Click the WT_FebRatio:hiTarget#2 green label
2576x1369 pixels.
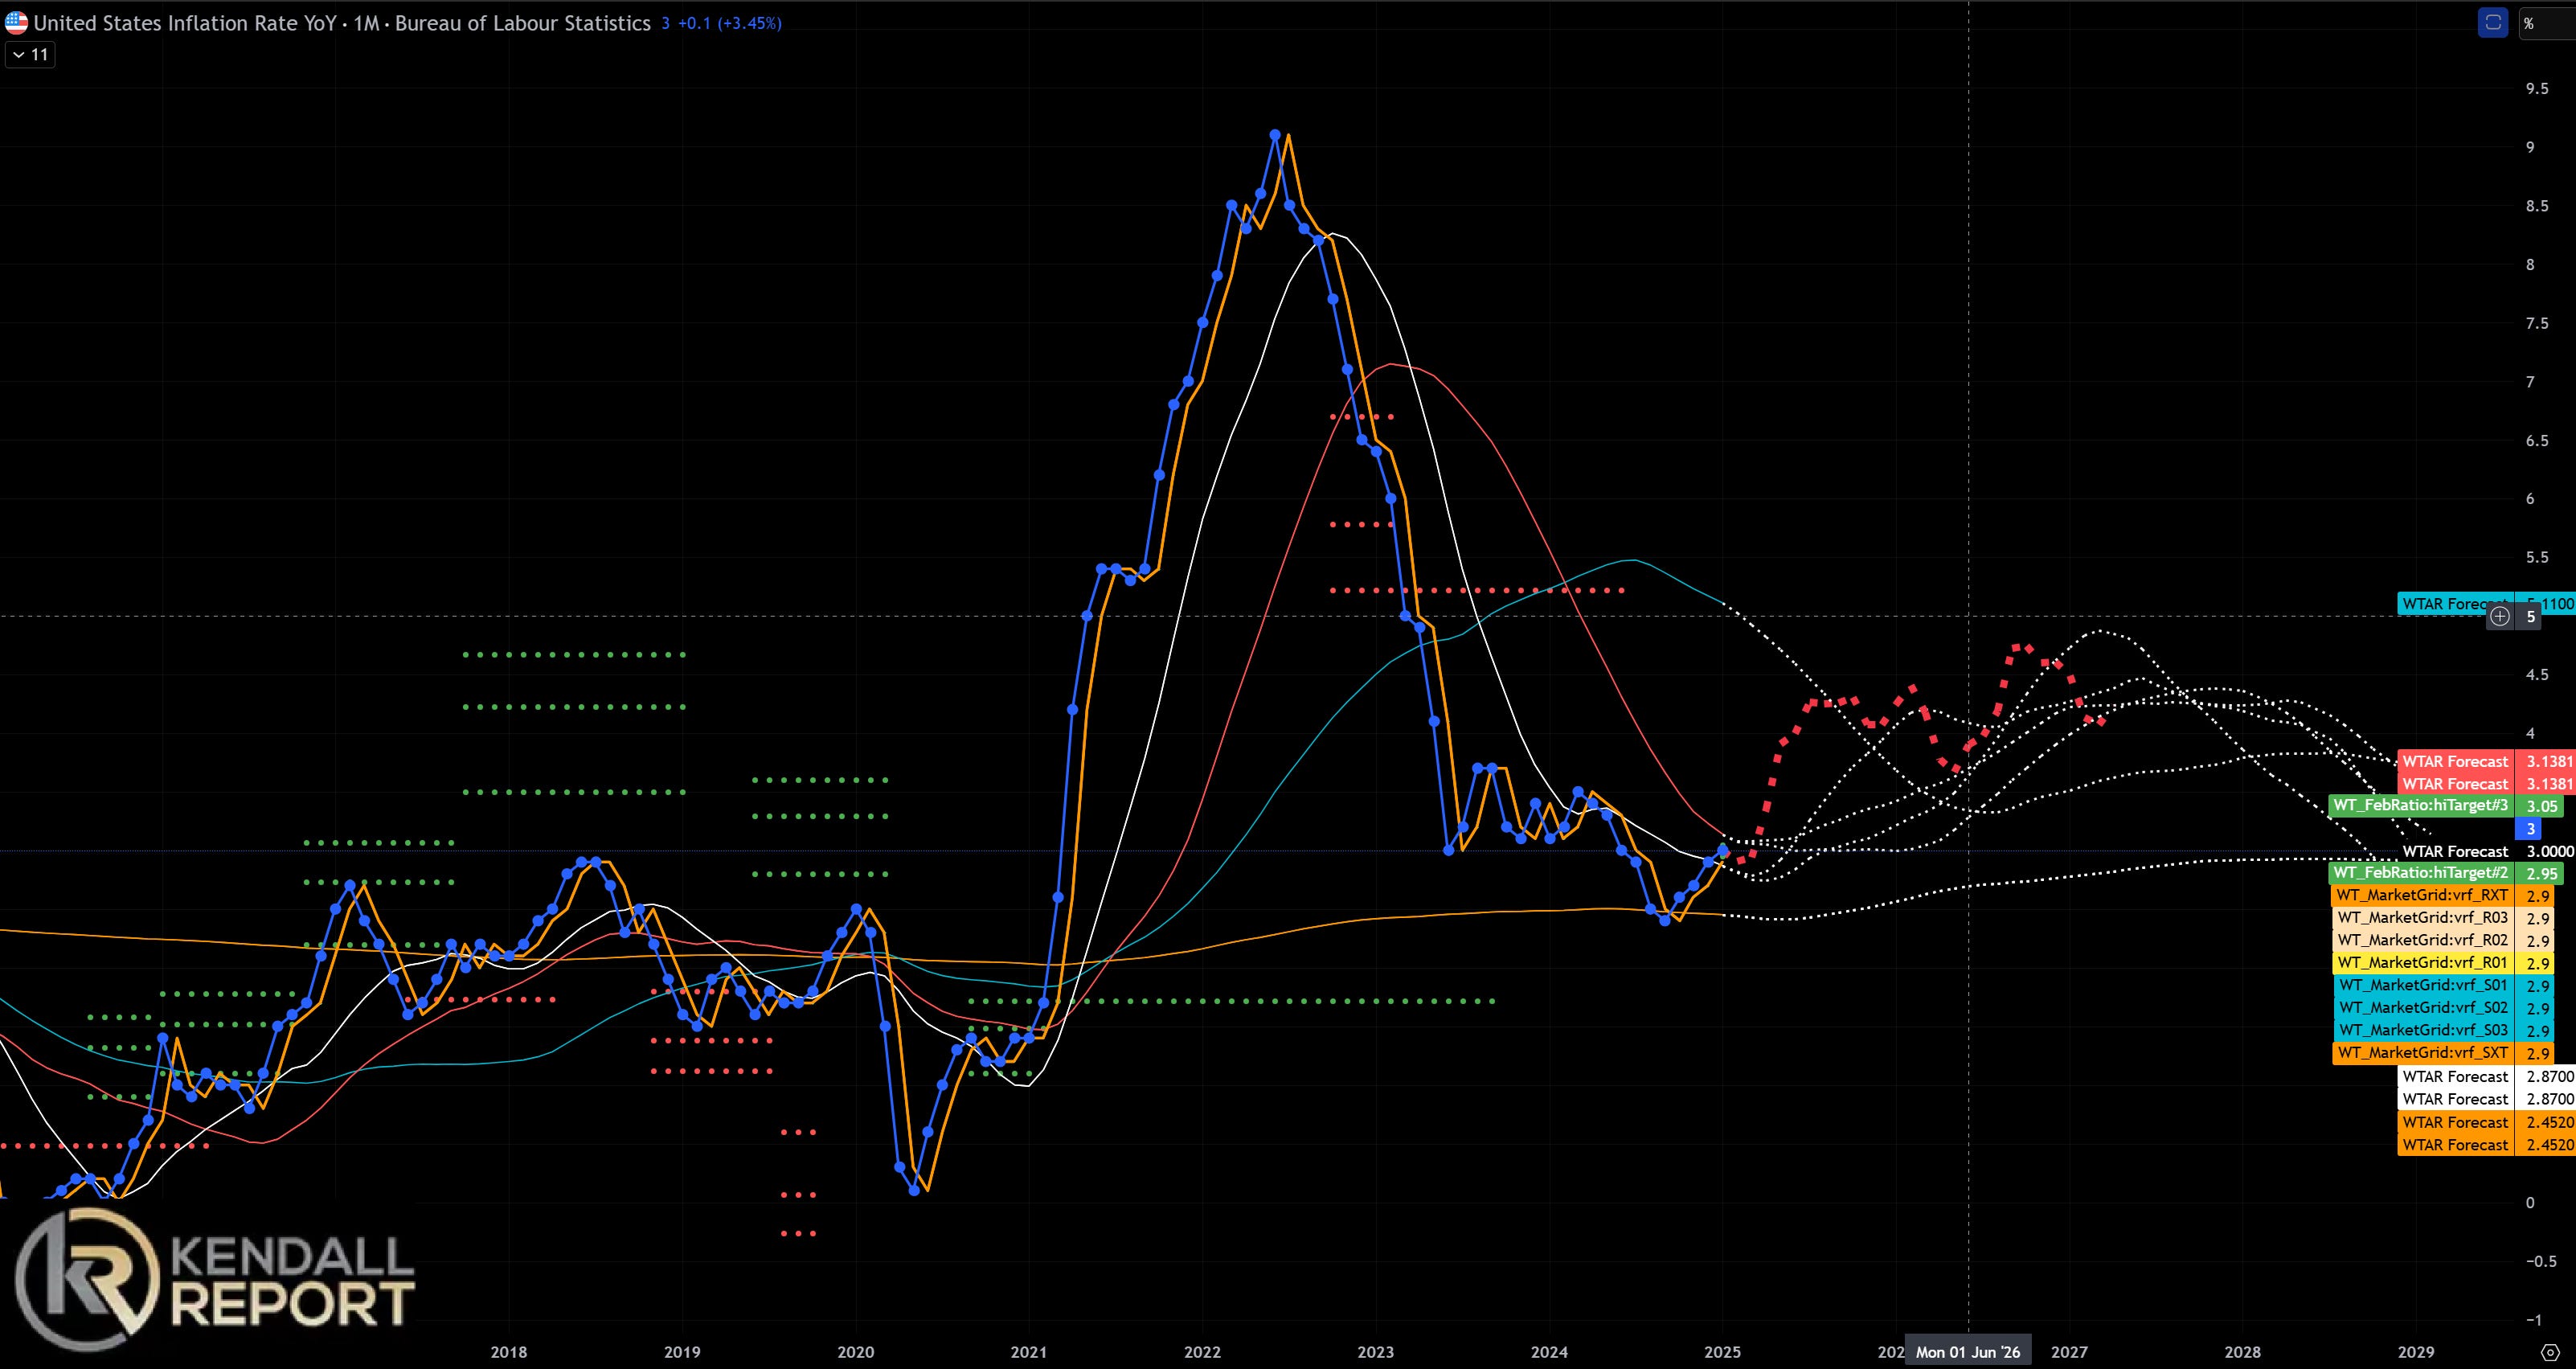coord(2420,873)
